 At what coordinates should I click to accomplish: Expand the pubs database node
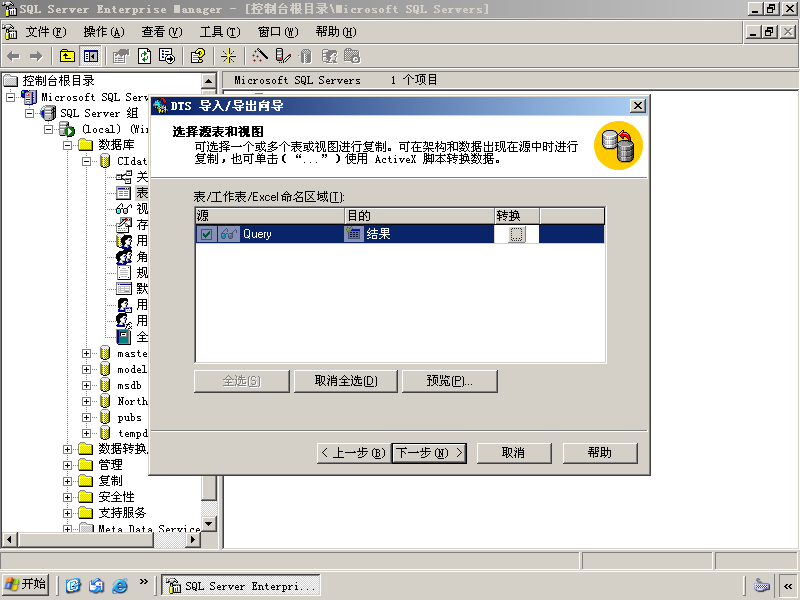[x=87, y=417]
